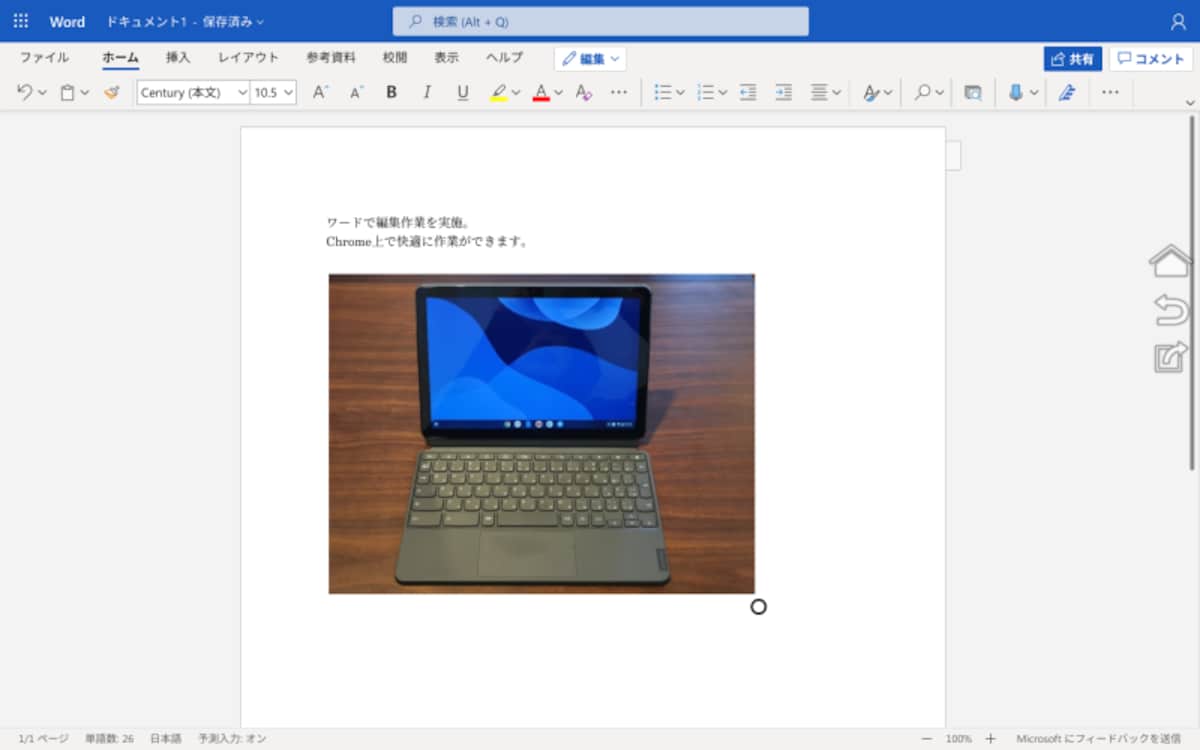Click the back arrow icon on the right edge
Screen dimensions: 1200x750
[x=1170, y=309]
